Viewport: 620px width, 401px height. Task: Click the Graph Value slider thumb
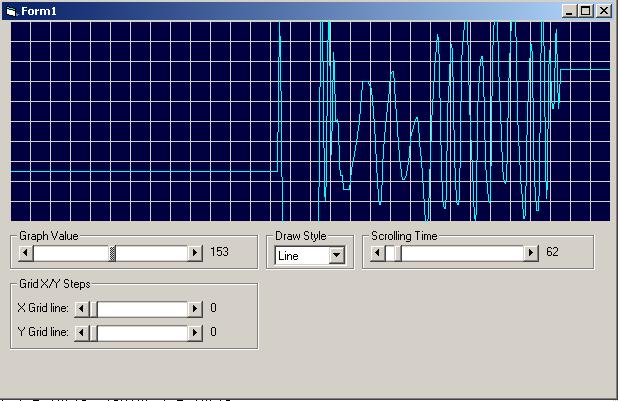pyautogui.click(x=113, y=254)
